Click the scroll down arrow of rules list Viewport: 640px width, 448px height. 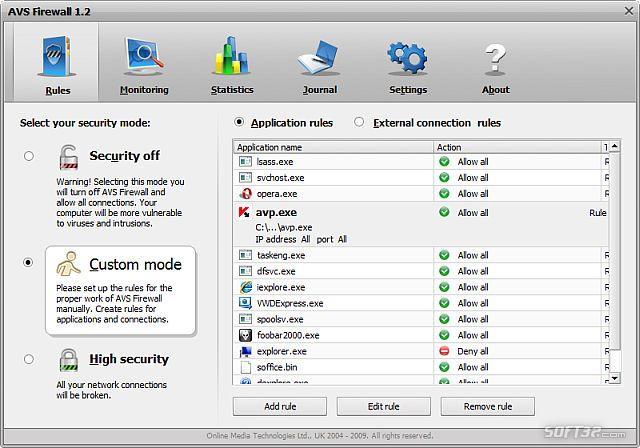click(x=615, y=378)
